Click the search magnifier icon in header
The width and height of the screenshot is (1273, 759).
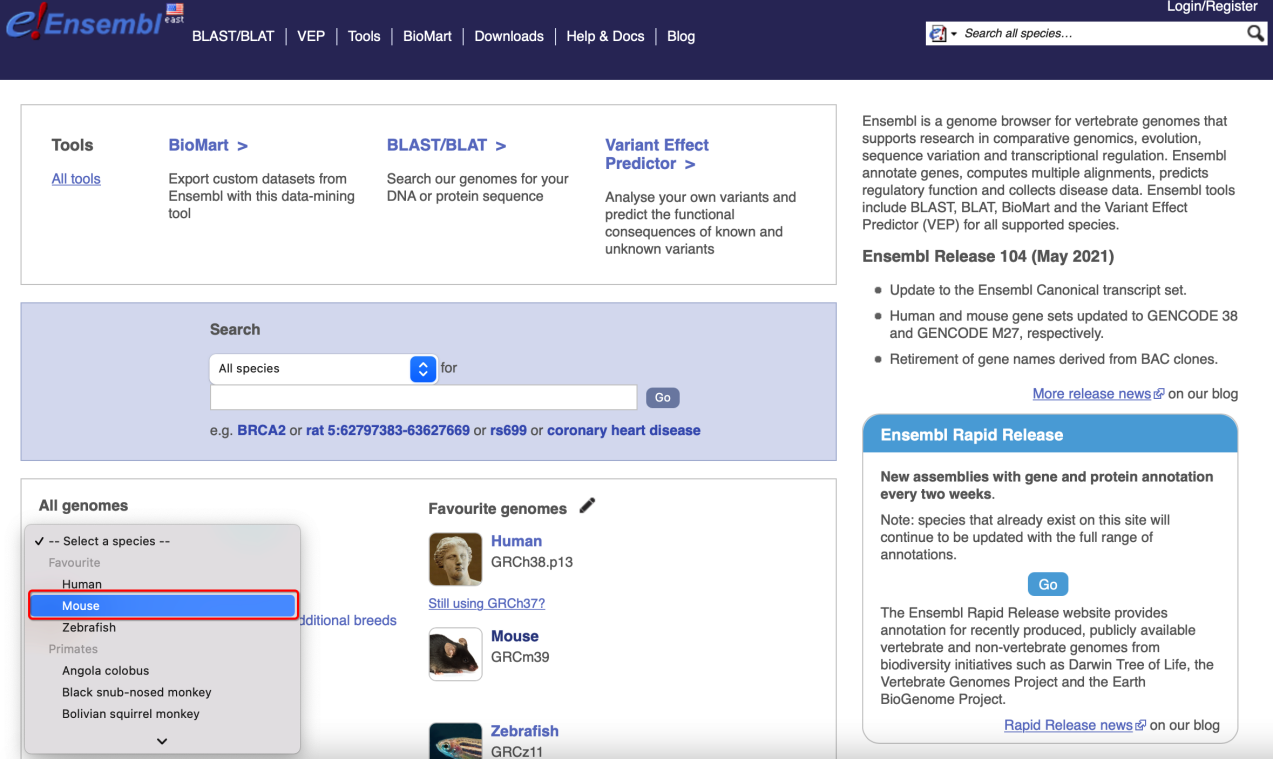(1255, 34)
